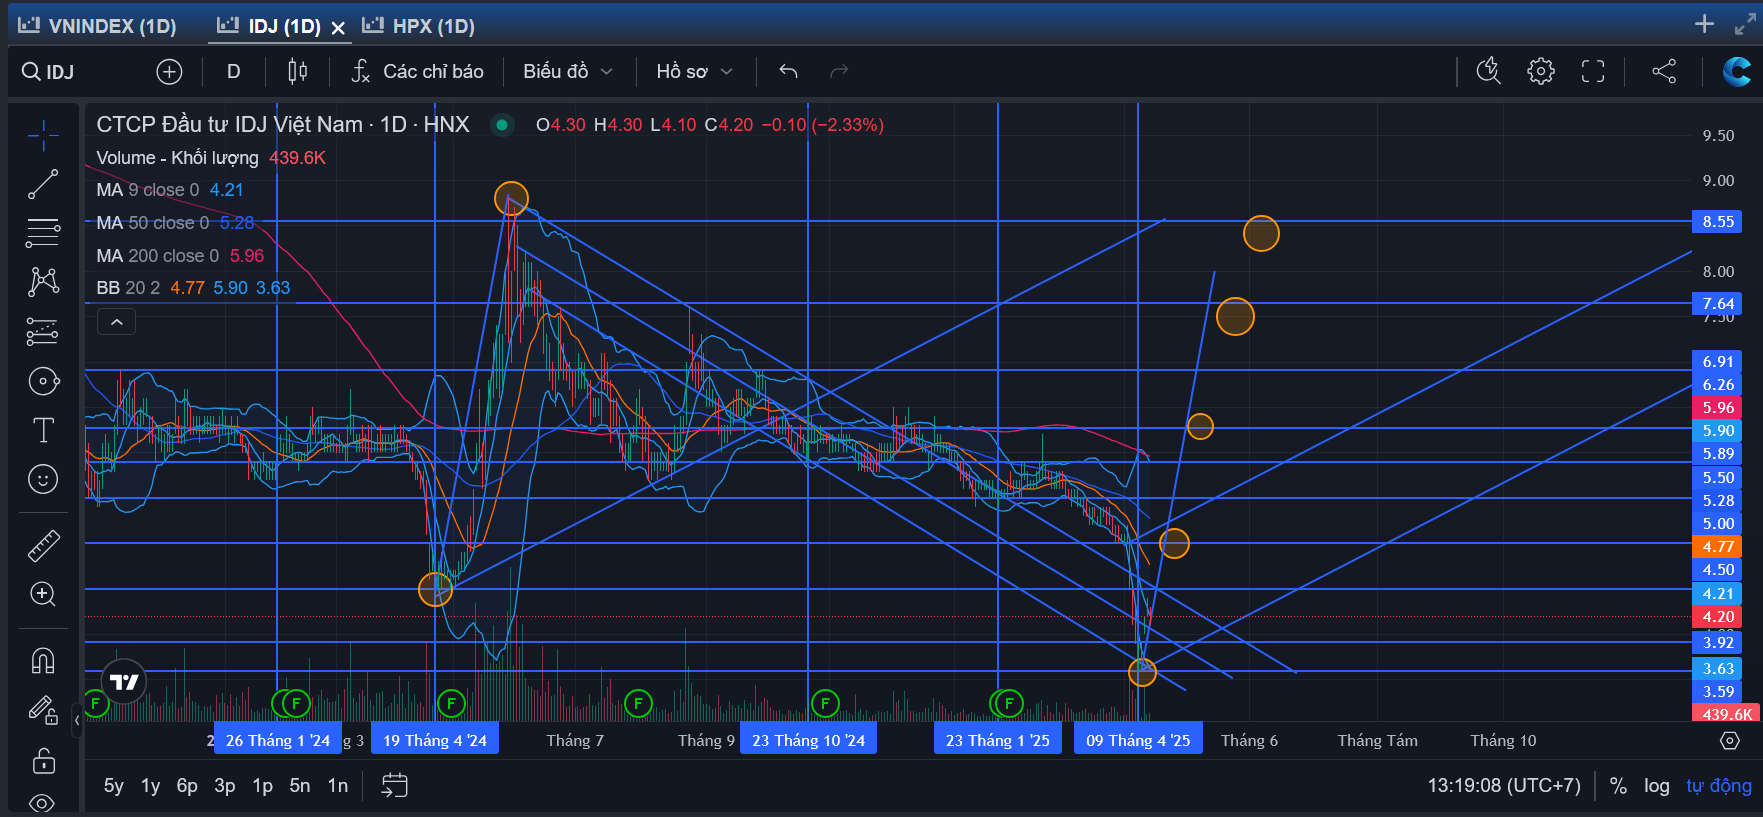Activate the zoom in tool
1763x817 pixels.
point(43,594)
